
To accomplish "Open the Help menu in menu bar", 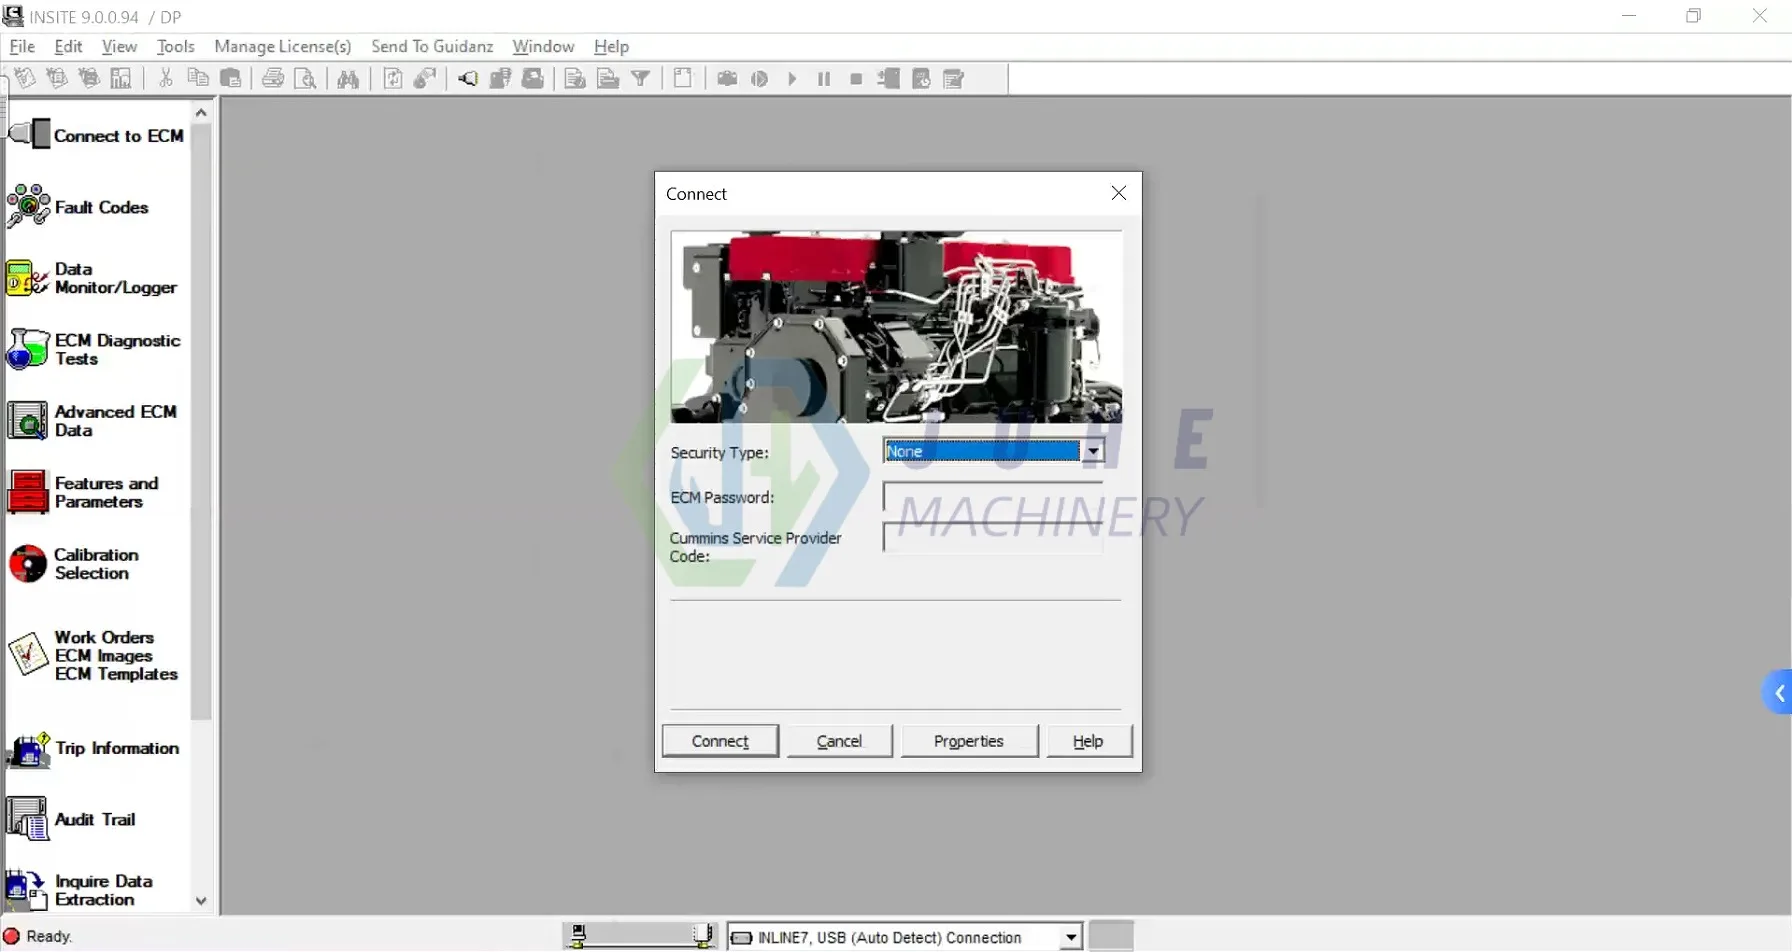I will (611, 46).
